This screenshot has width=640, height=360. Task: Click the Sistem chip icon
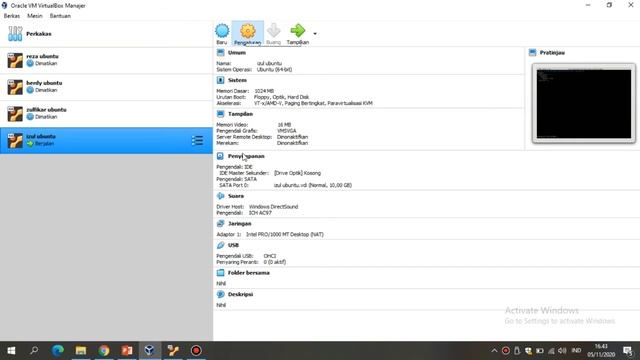coord(220,80)
